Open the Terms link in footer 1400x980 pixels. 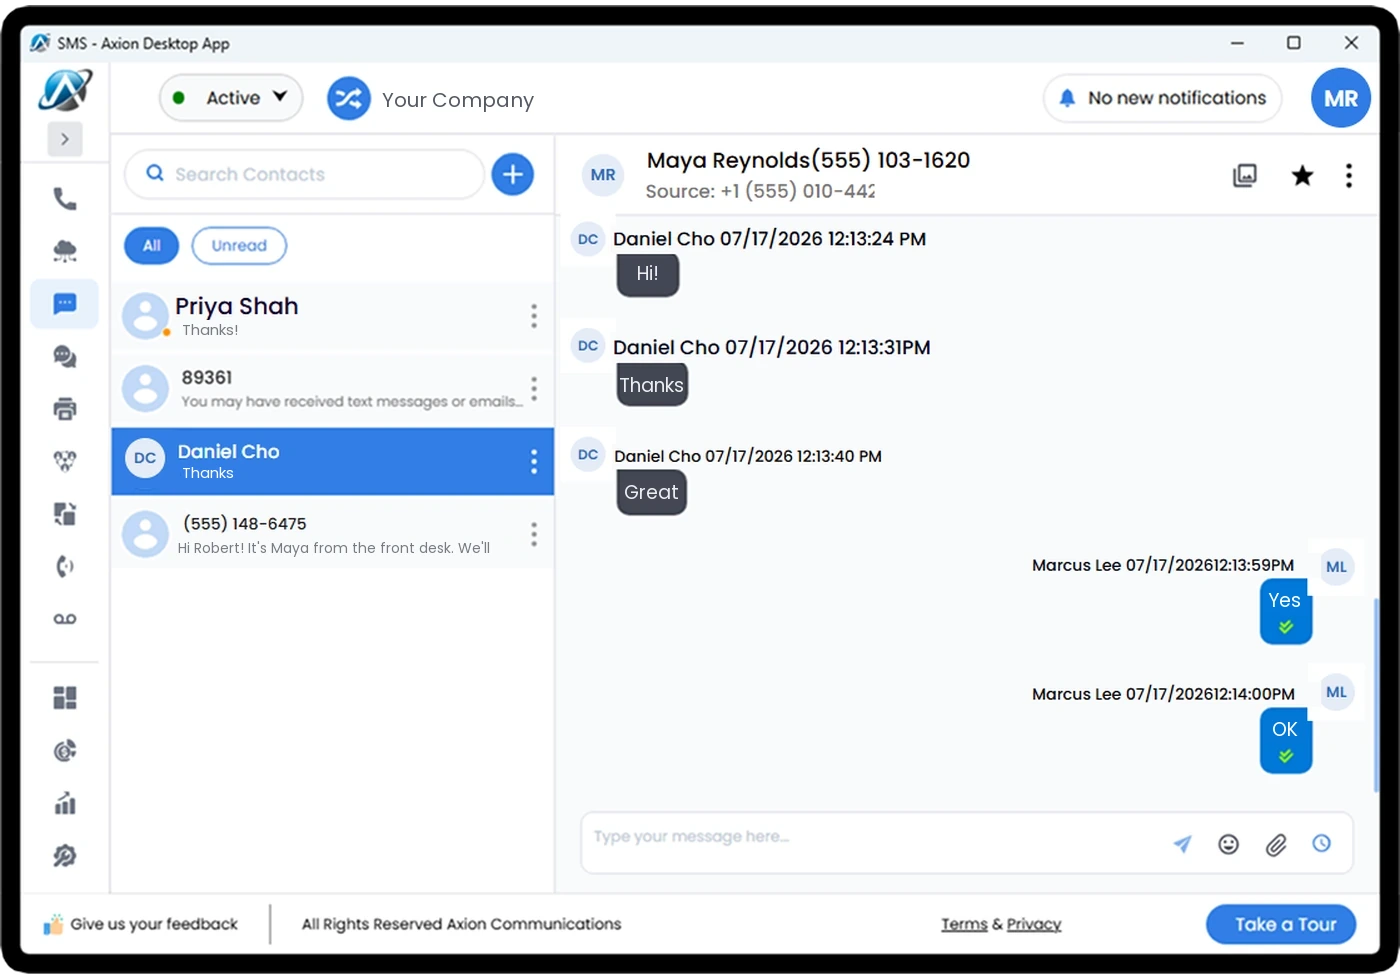pyautogui.click(x=964, y=924)
